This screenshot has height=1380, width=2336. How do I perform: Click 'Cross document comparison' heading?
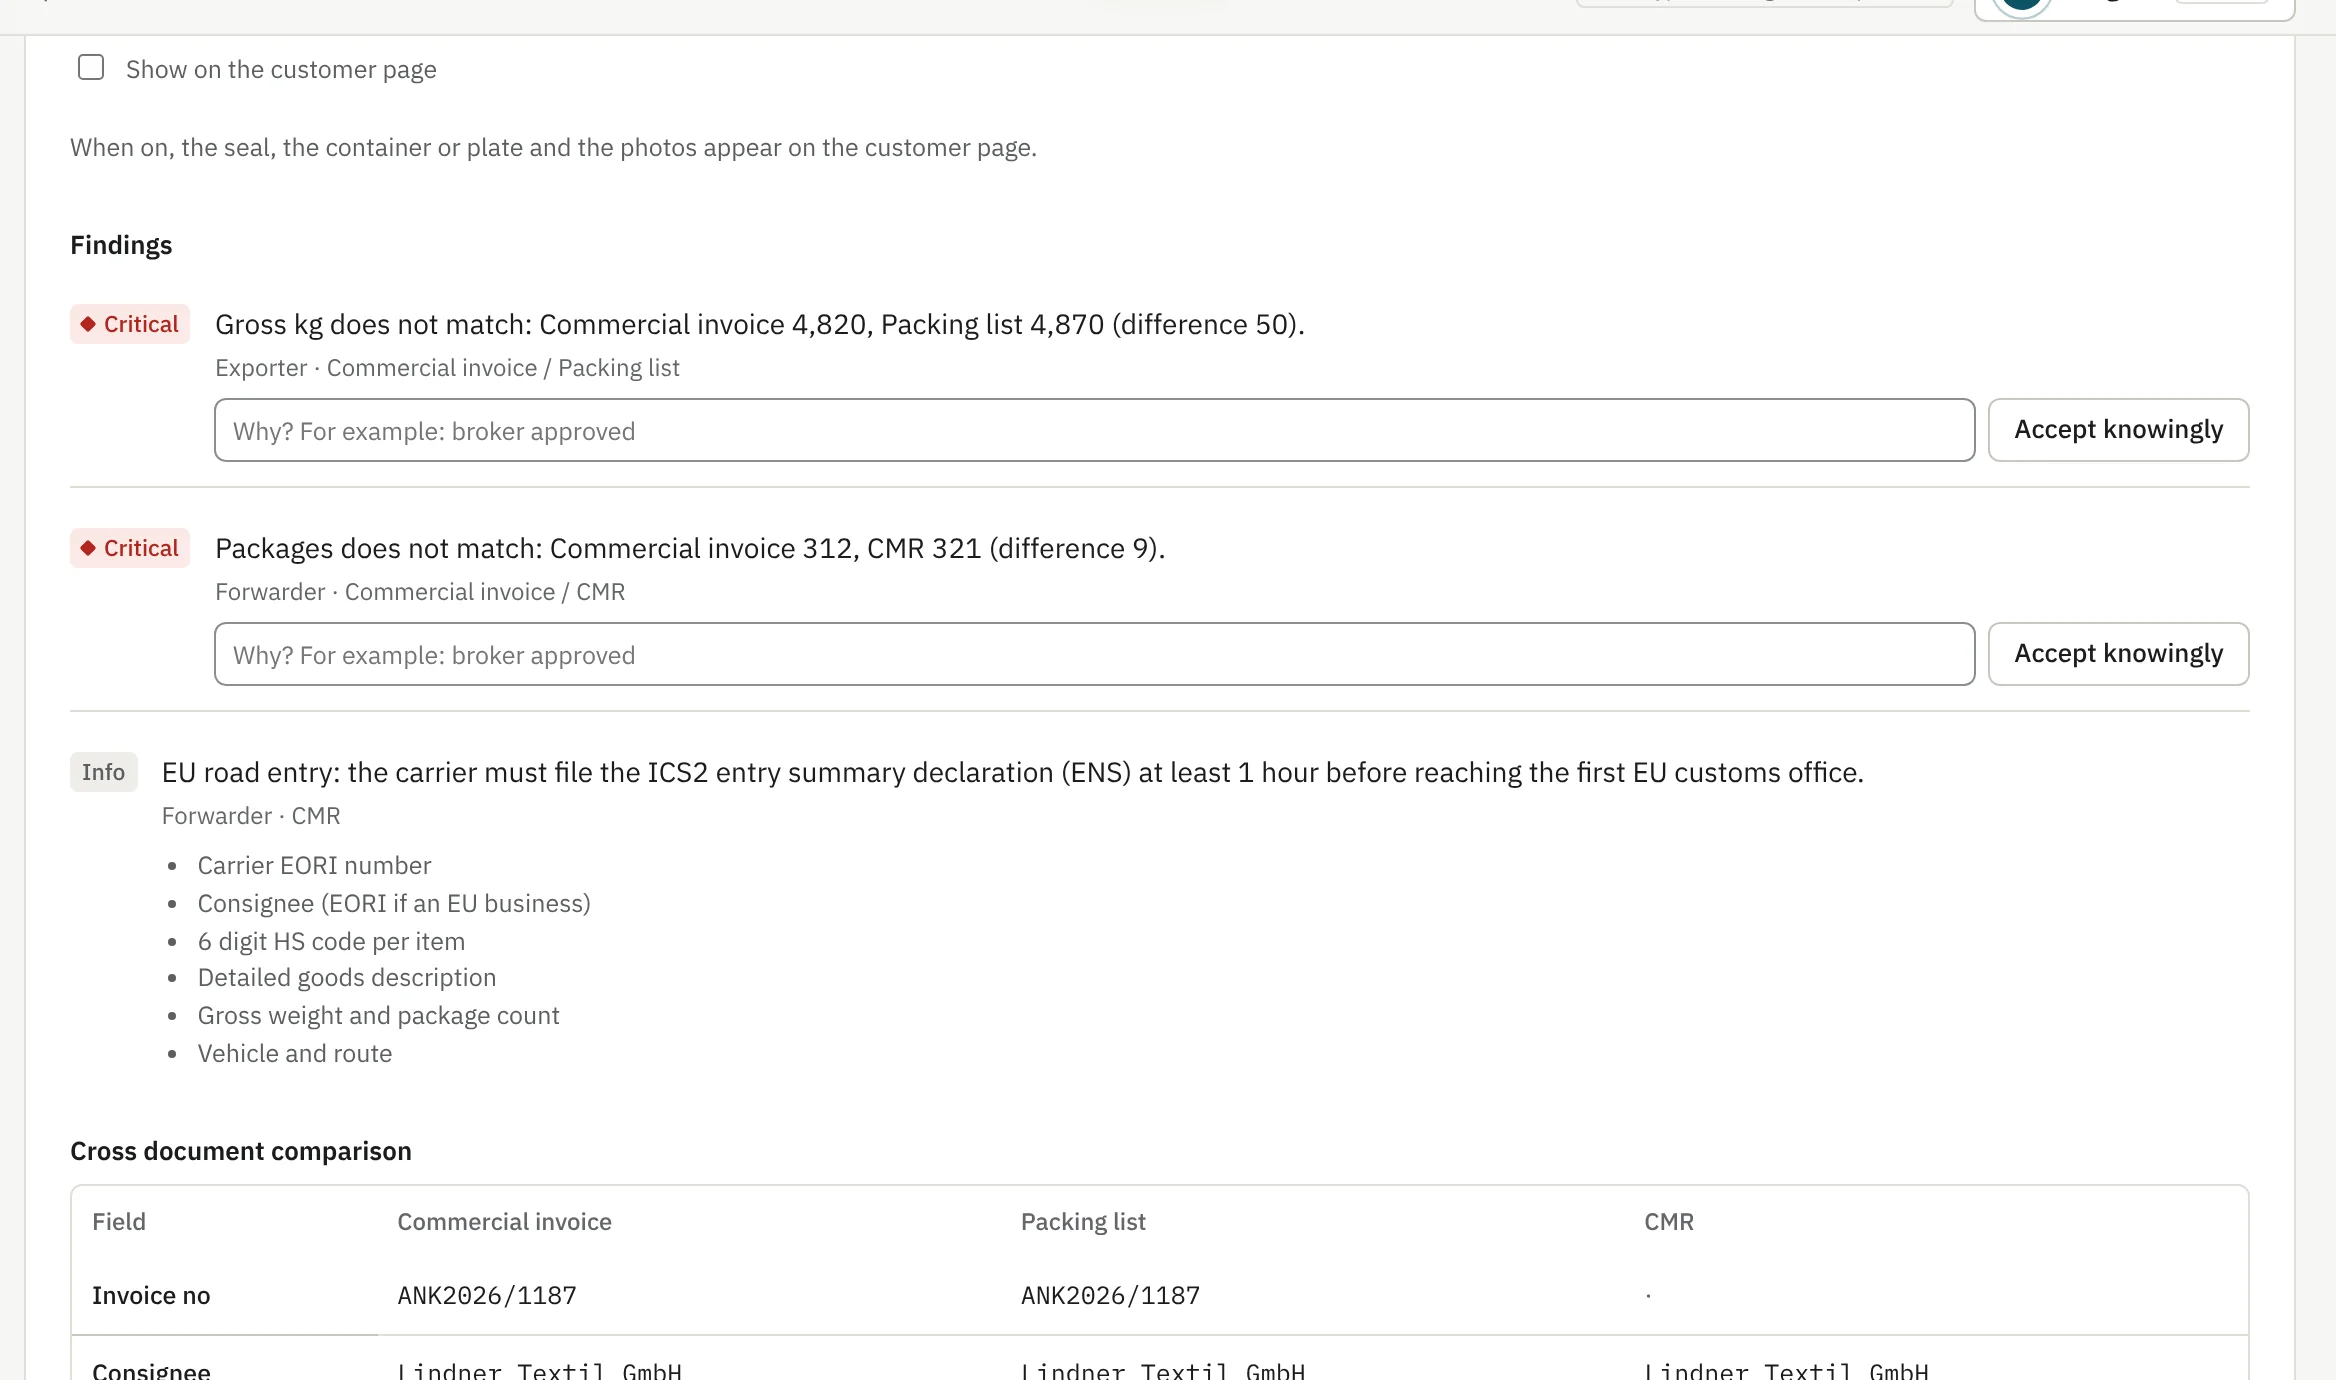pos(241,1151)
